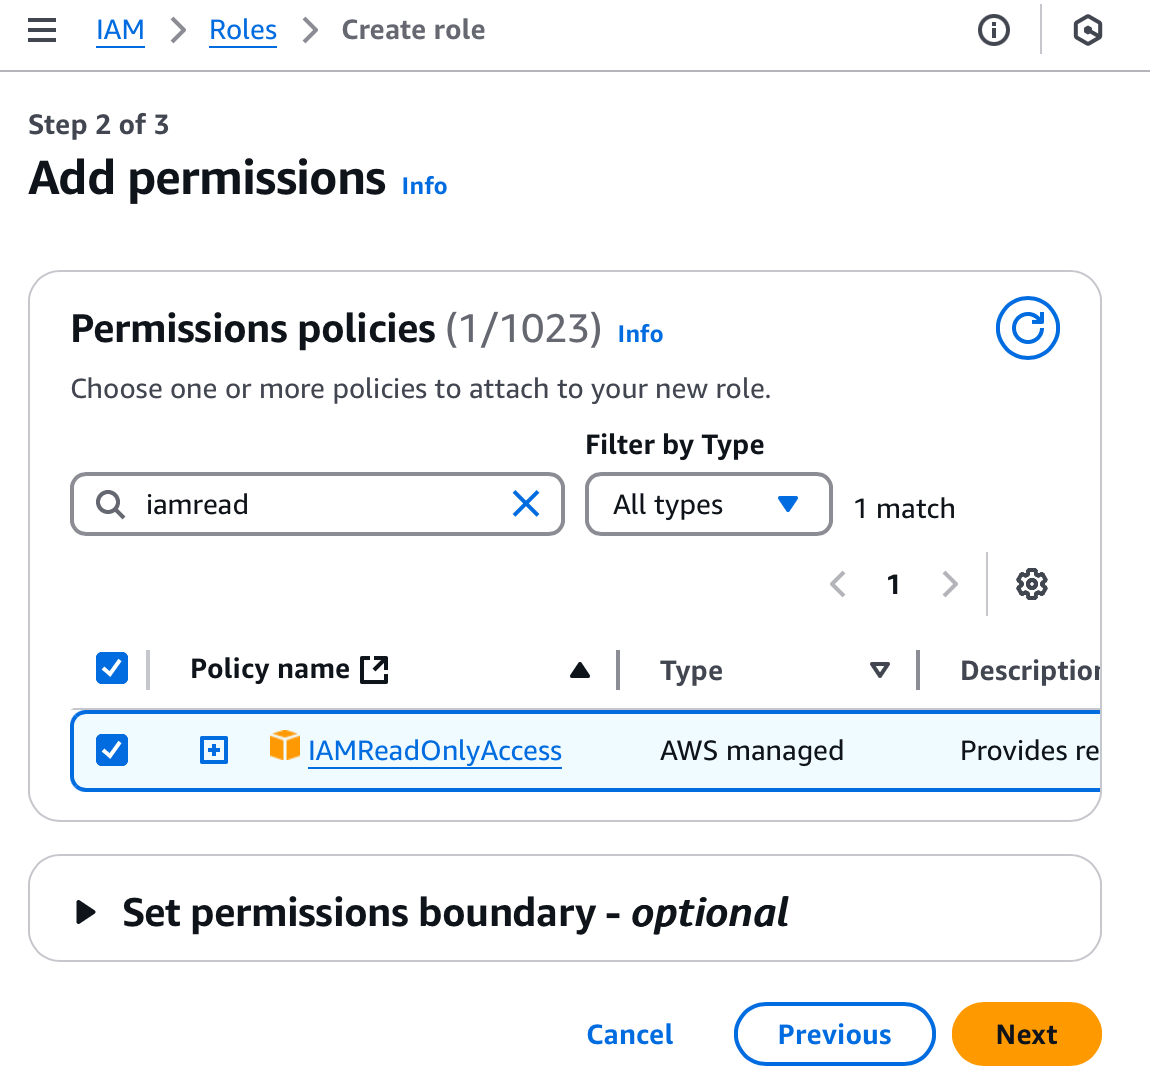1150x1092 pixels.
Task: Go back with the Previous button
Action: point(834,1034)
